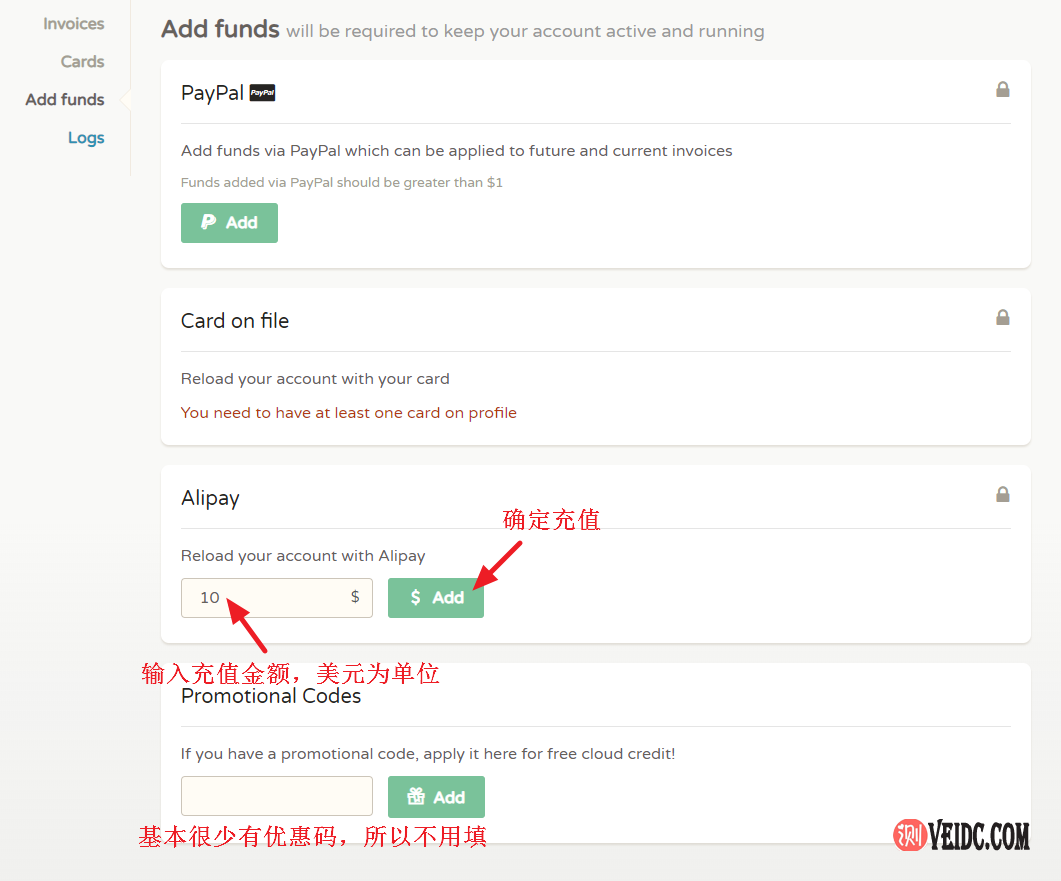Click 'You need to have at least one card' warning
Image resolution: width=1061 pixels, height=881 pixels.
tap(348, 413)
